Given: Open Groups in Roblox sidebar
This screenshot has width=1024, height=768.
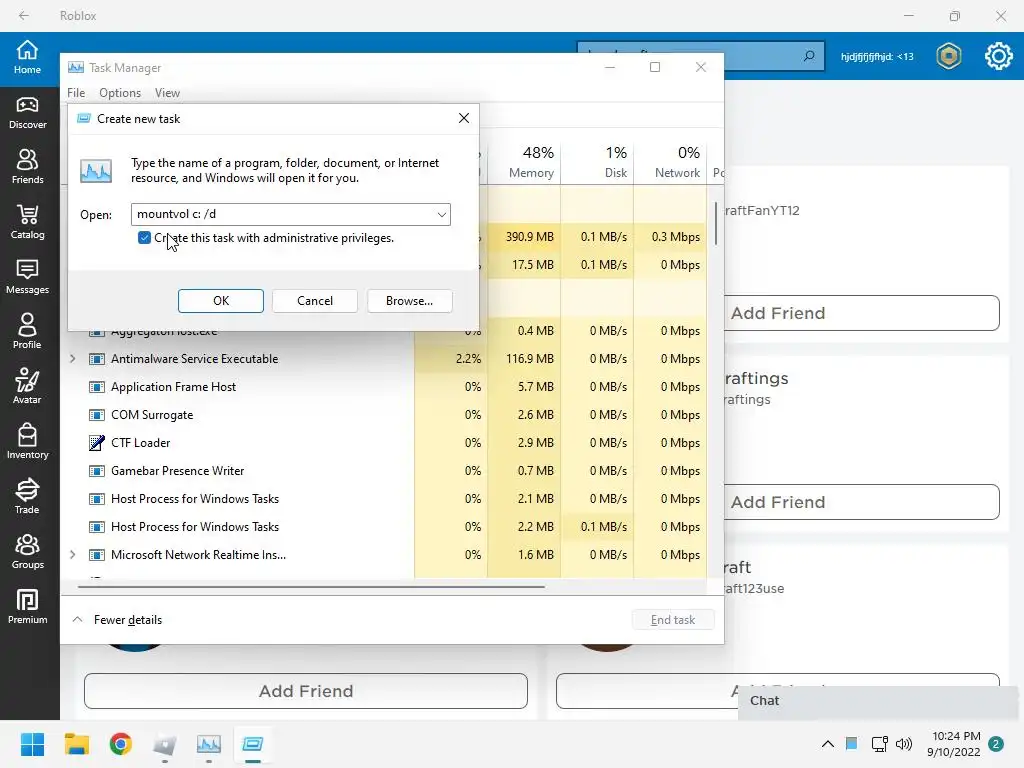Looking at the screenshot, I should click(27, 552).
